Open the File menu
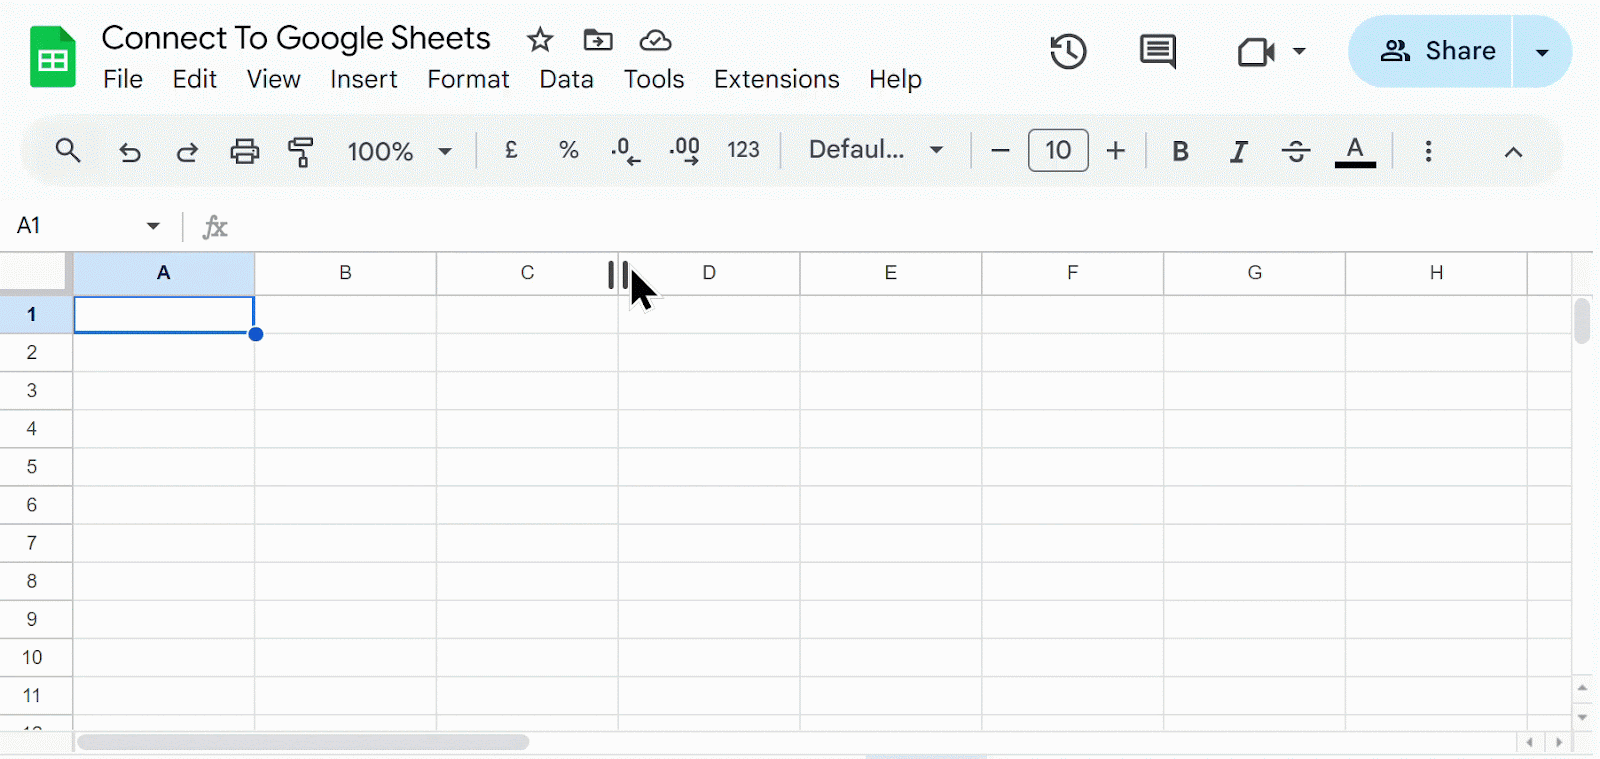This screenshot has width=1600, height=759. click(x=123, y=79)
